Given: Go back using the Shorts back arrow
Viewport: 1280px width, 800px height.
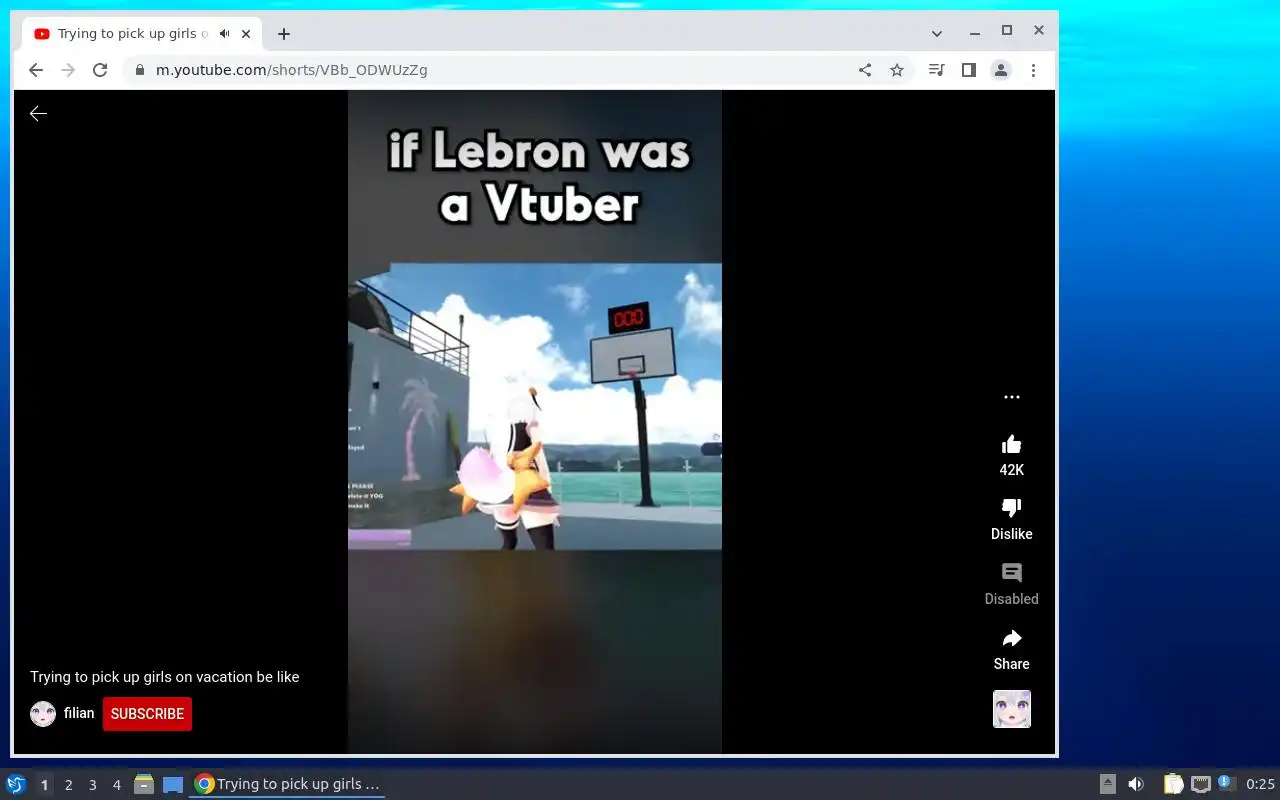Looking at the screenshot, I should 38,114.
